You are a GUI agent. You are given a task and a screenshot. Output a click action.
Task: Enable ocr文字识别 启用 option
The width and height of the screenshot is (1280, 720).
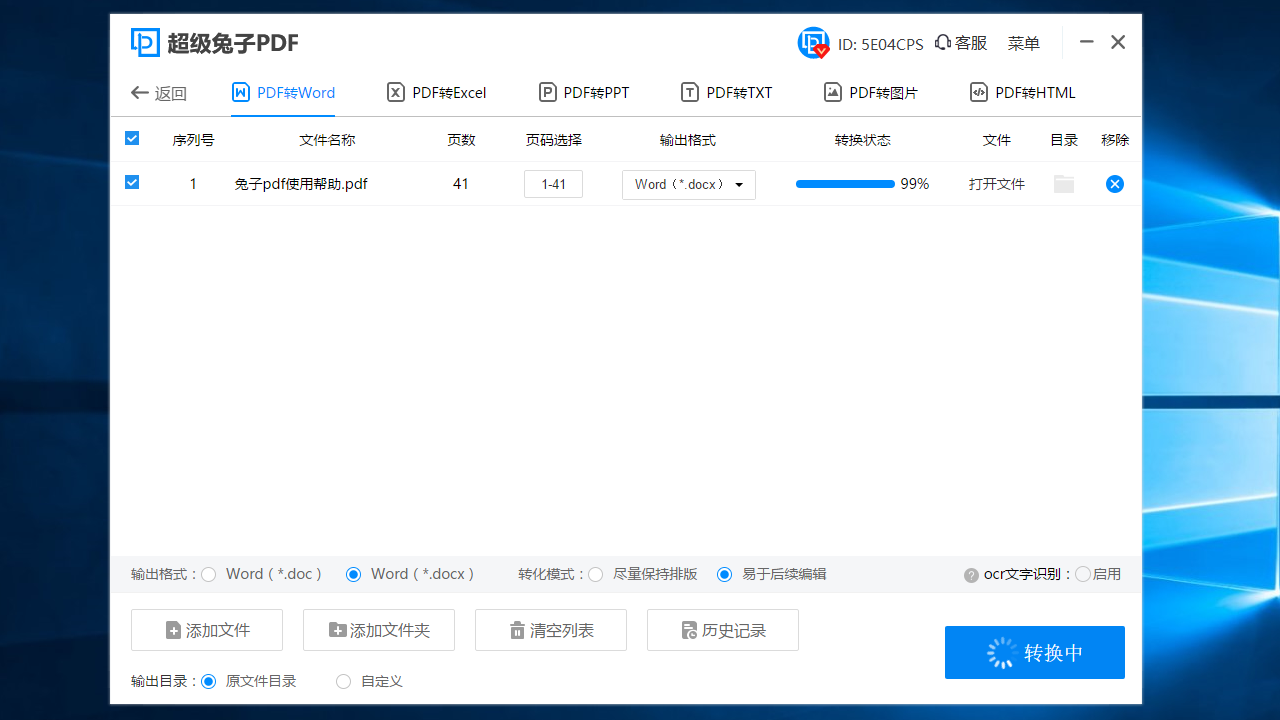tap(1083, 575)
